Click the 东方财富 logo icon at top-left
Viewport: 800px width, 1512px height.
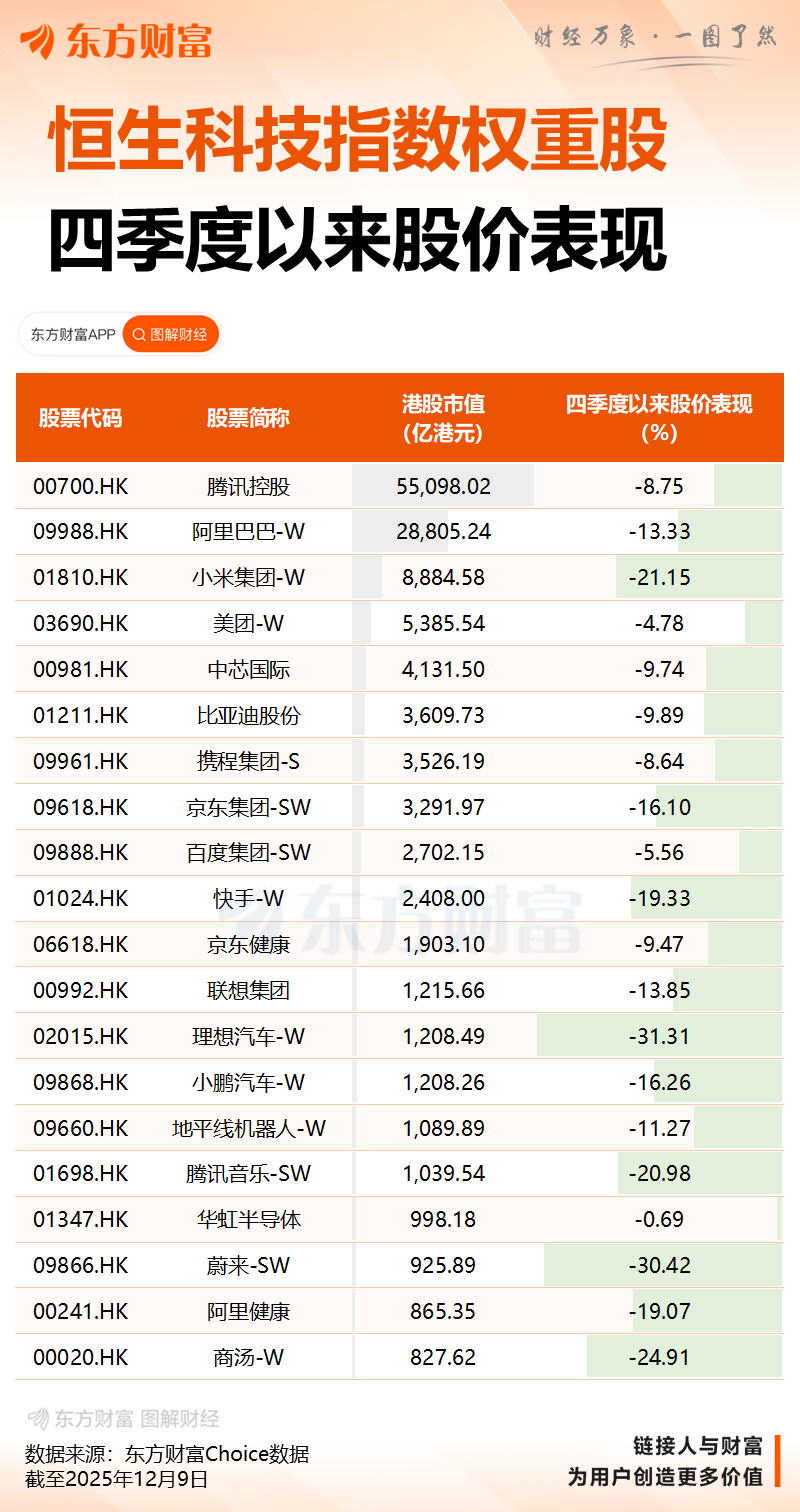pos(38,40)
